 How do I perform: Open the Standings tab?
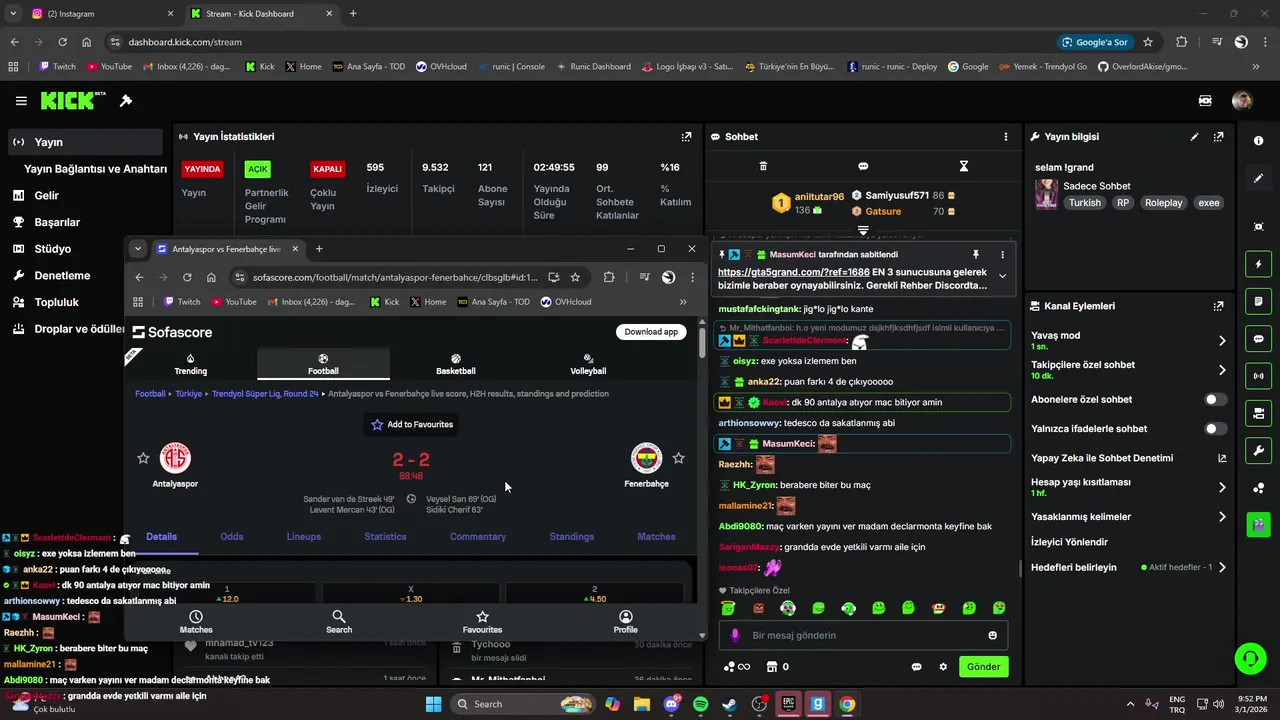coord(572,537)
